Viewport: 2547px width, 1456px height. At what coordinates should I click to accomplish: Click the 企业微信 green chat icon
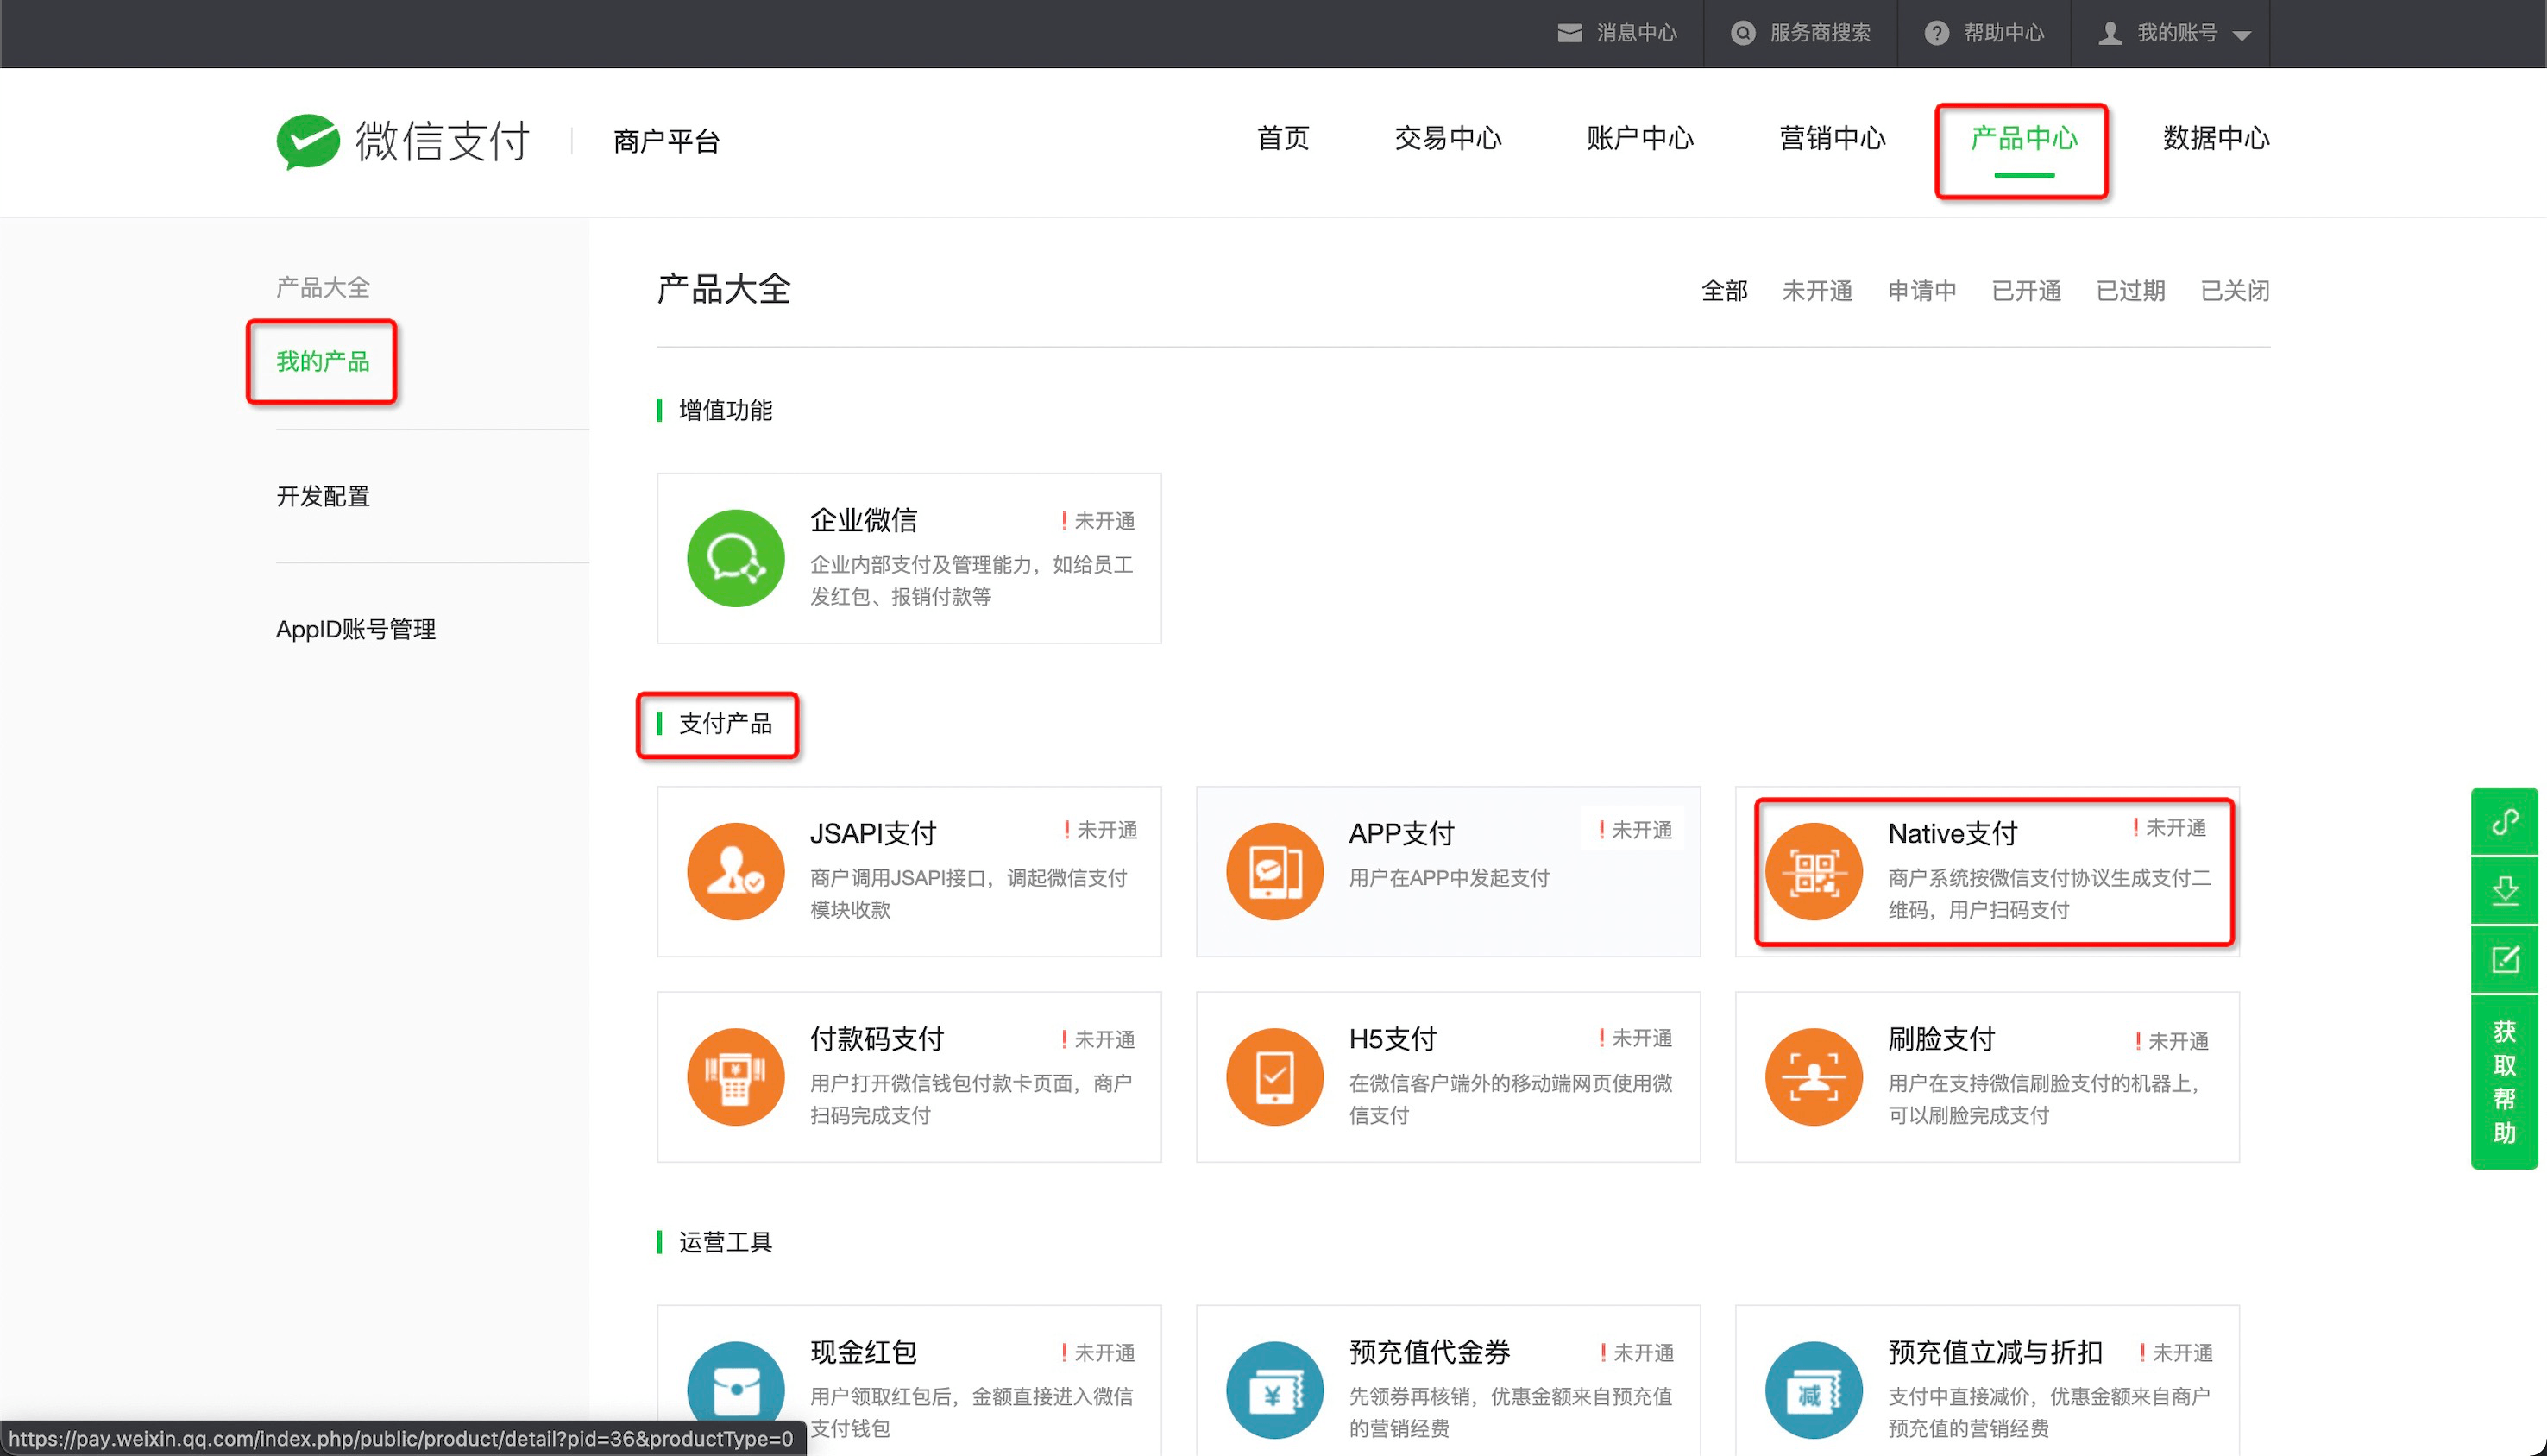[735, 558]
